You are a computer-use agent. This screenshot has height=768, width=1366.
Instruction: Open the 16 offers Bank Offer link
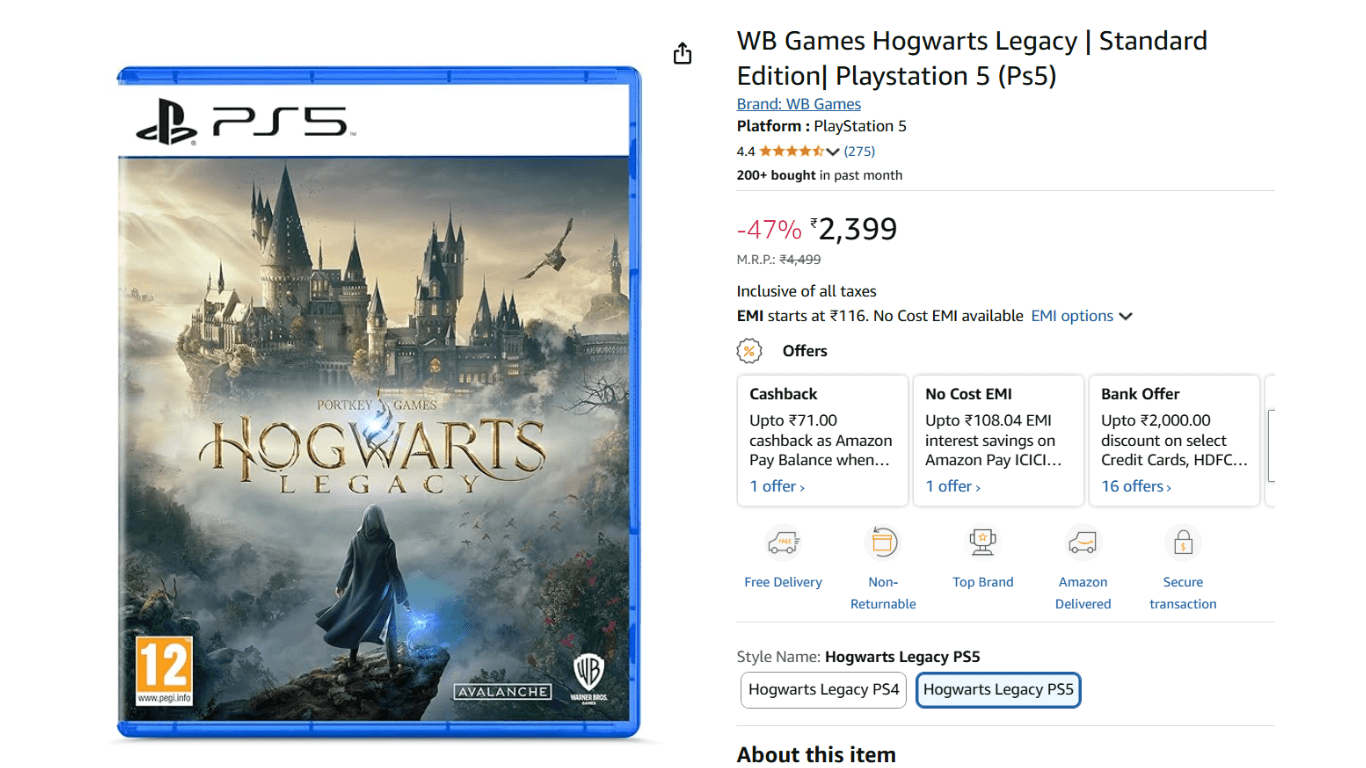coord(1136,486)
